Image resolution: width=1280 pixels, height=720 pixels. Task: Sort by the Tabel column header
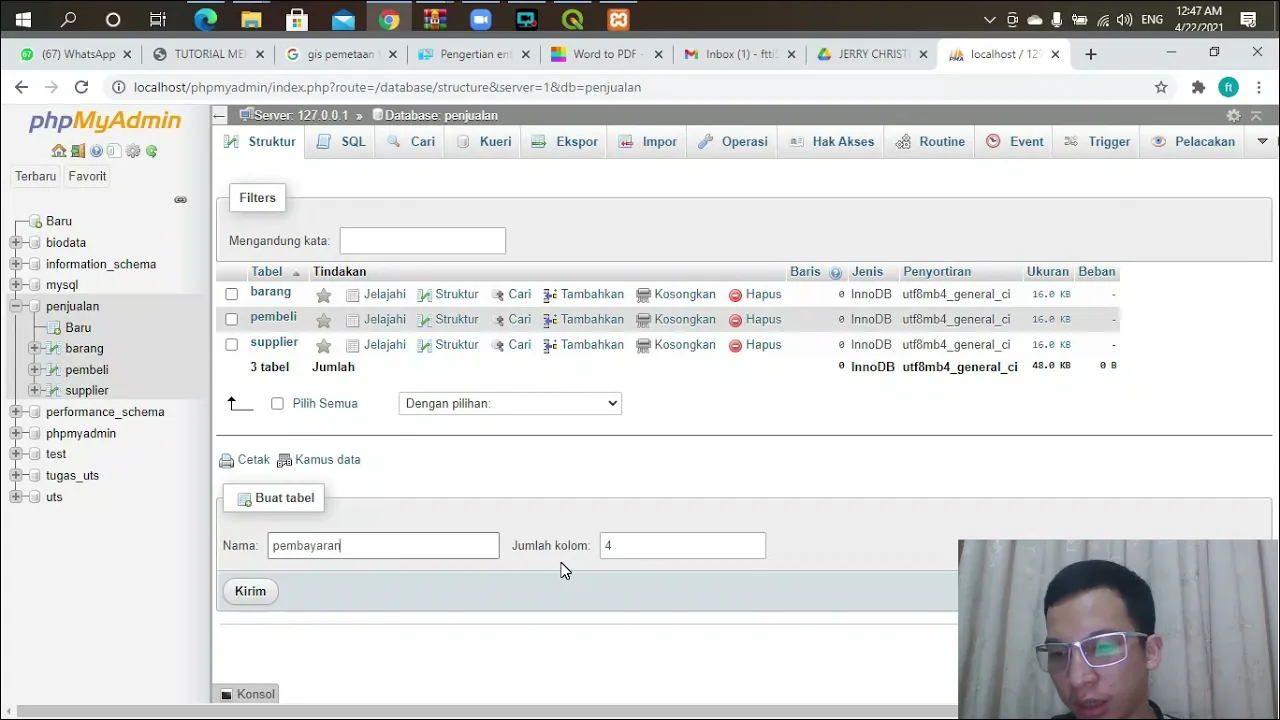tap(267, 272)
